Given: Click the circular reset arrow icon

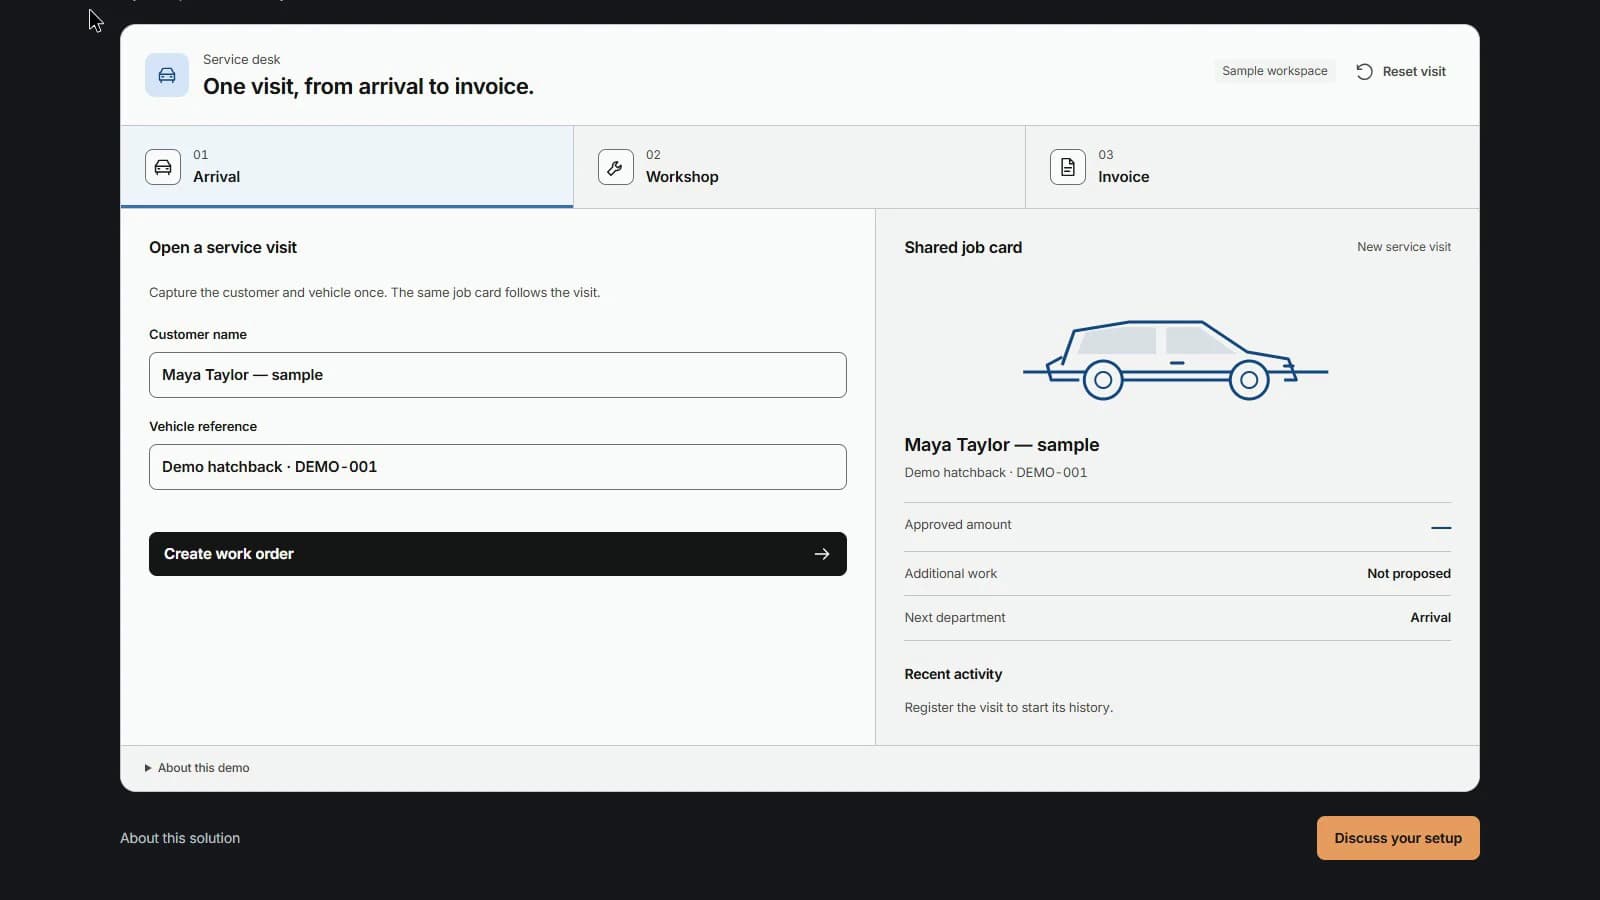Looking at the screenshot, I should 1364,71.
